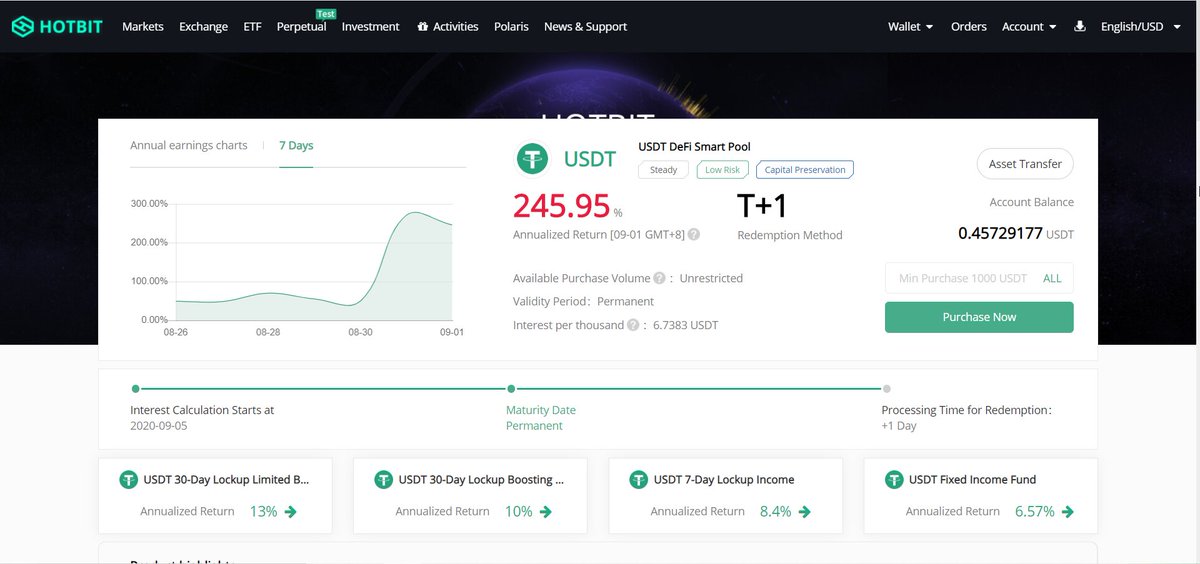The image size is (1200, 564).
Task: Click the Interest Calculation Starts timeline dot
Action: pyautogui.click(x=135, y=388)
